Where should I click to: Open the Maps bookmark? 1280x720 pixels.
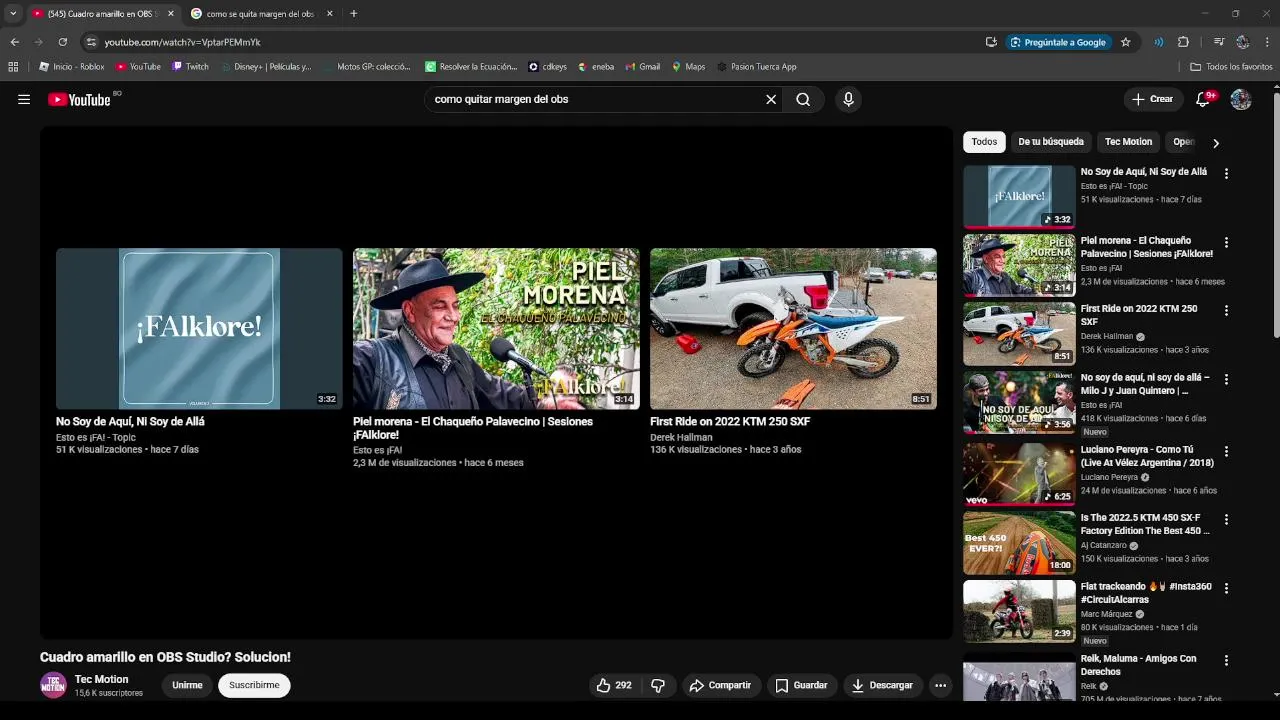tap(688, 67)
